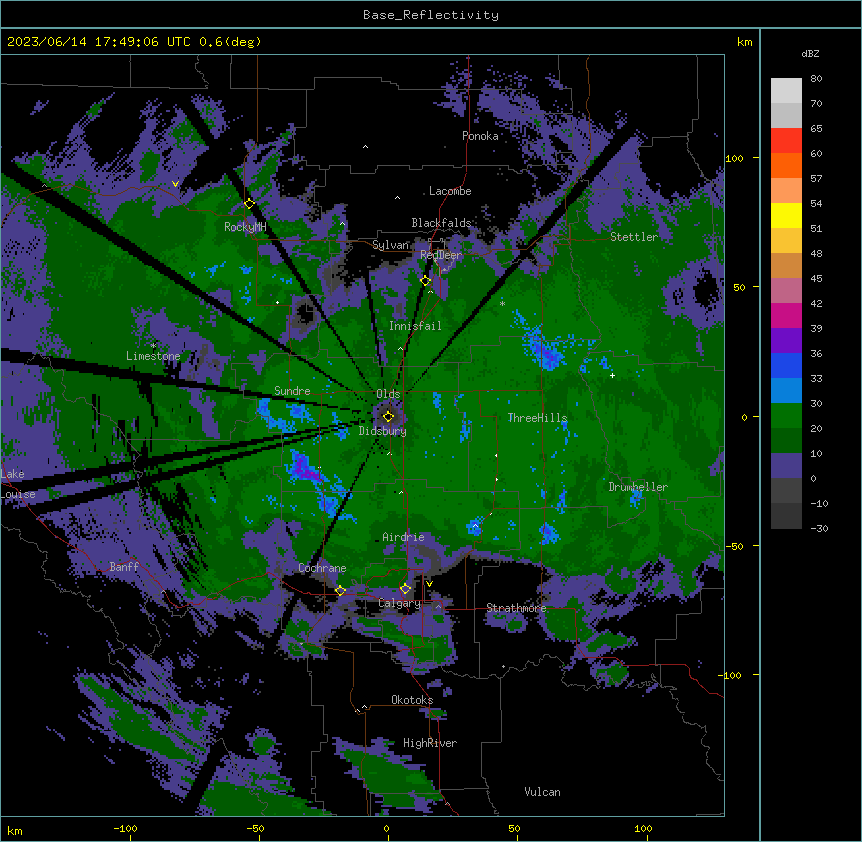Click the Didsbury town label
Viewport: 862px width, 842px height.
[x=383, y=431]
